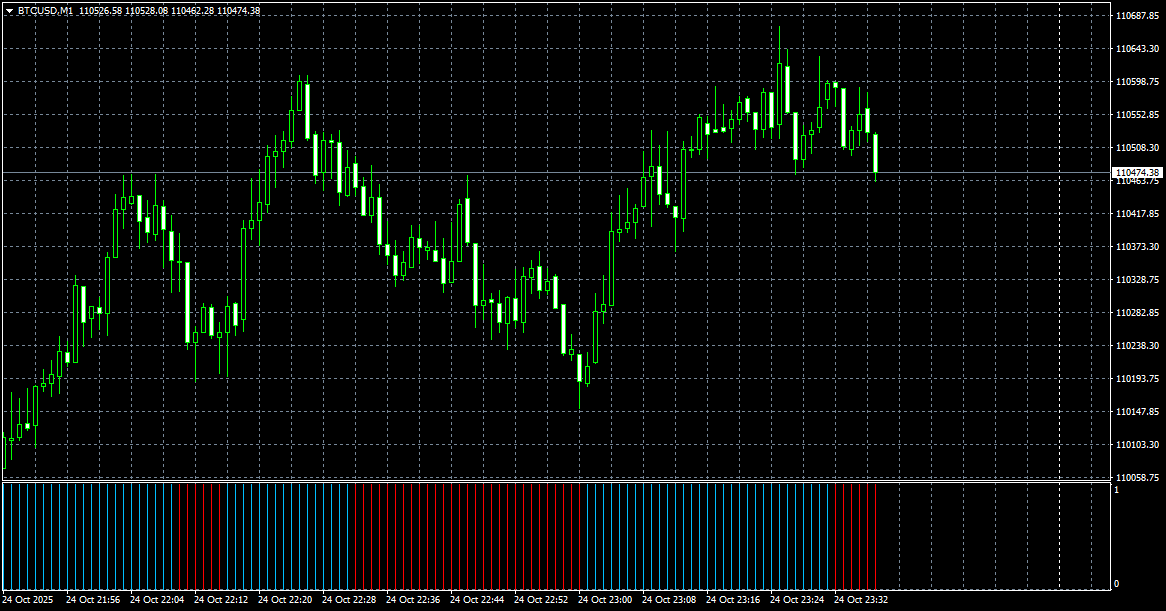The height and width of the screenshot is (611, 1166).
Task: Click the first blue indicator histogram bar
Action: coord(4,535)
